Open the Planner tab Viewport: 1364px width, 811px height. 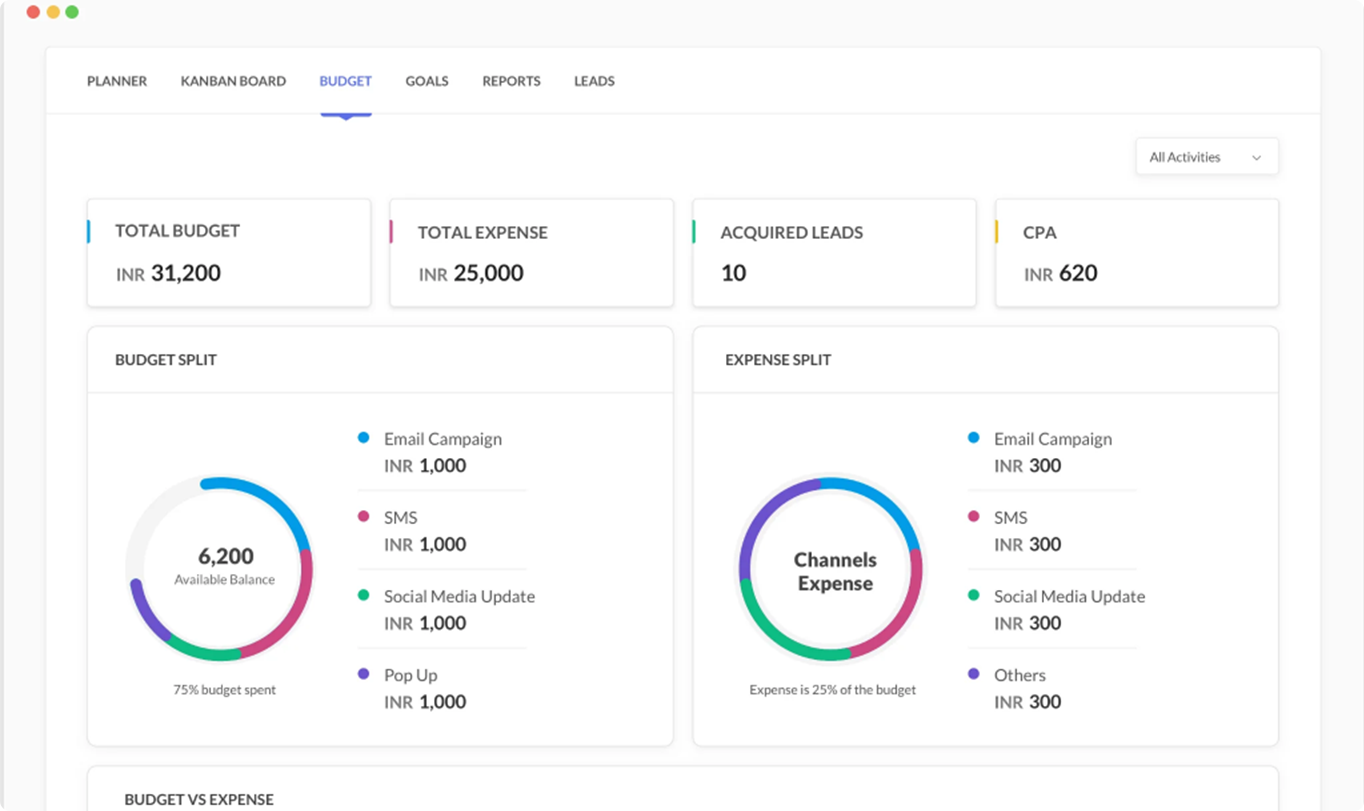pyautogui.click(x=117, y=81)
